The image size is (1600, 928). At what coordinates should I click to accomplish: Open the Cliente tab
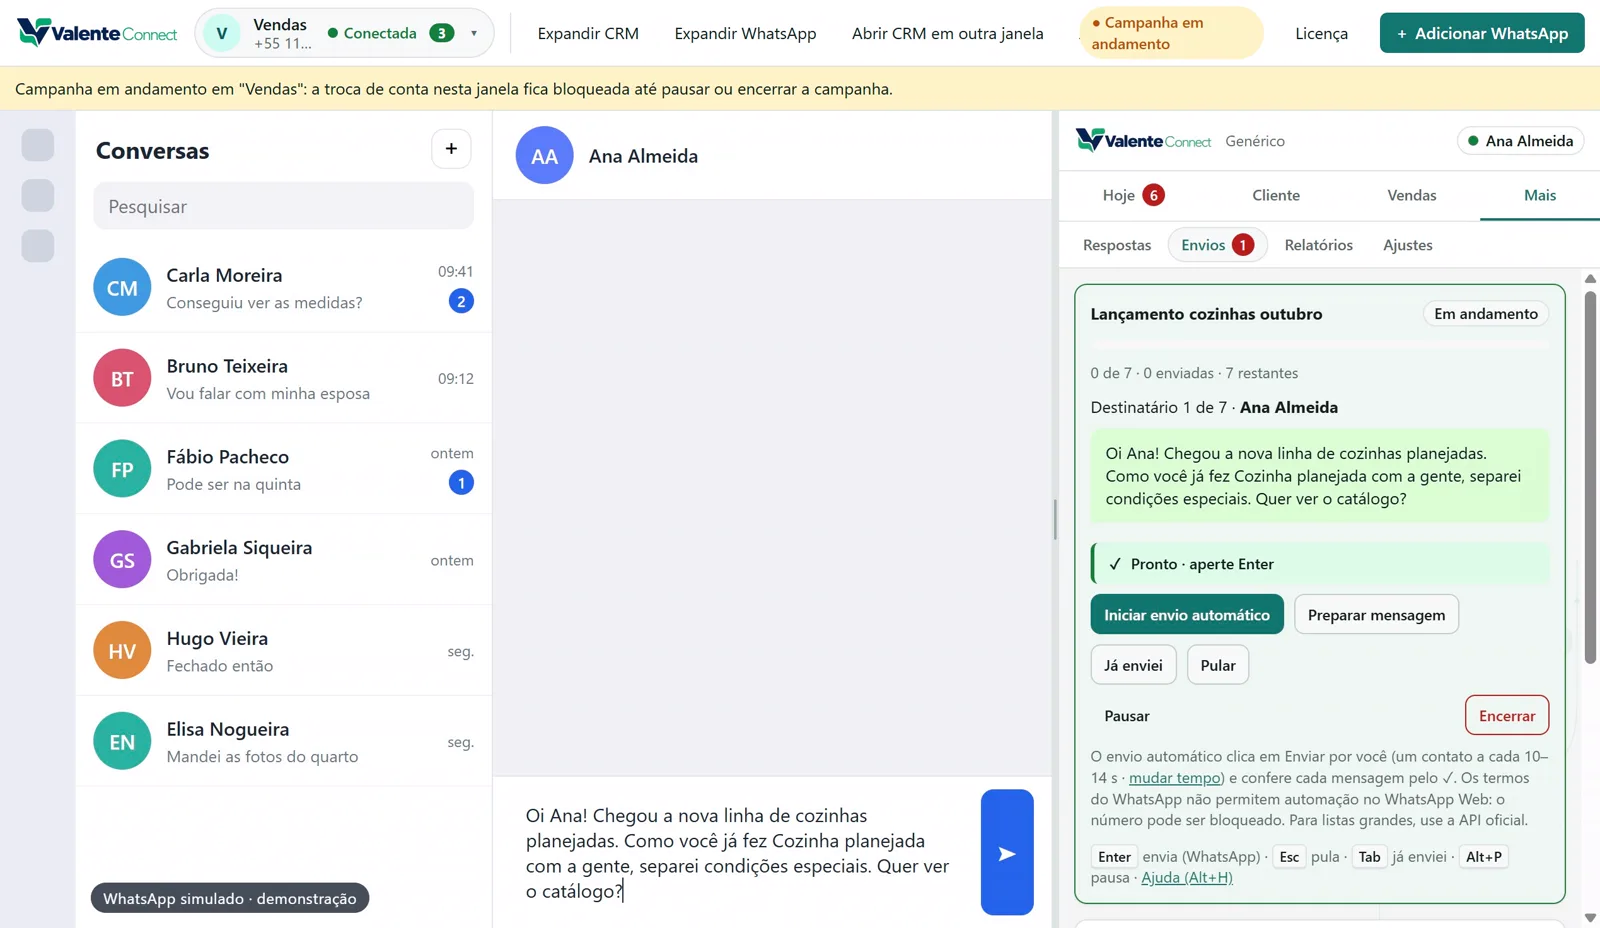tap(1276, 195)
